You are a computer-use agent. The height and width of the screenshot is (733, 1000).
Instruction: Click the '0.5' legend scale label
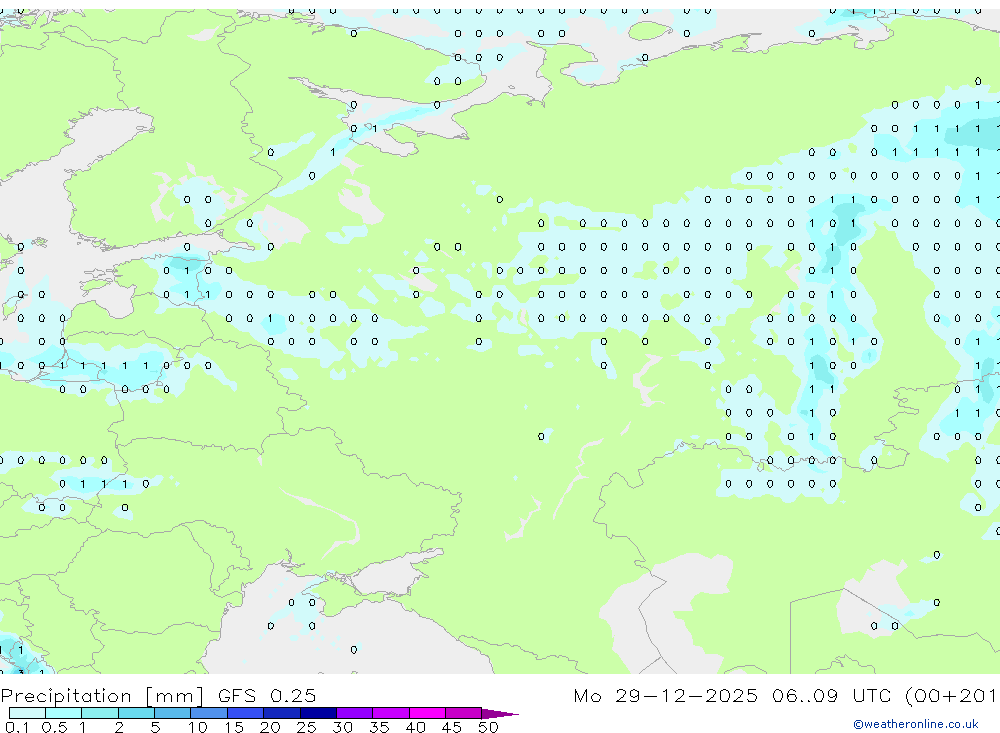click(x=54, y=727)
